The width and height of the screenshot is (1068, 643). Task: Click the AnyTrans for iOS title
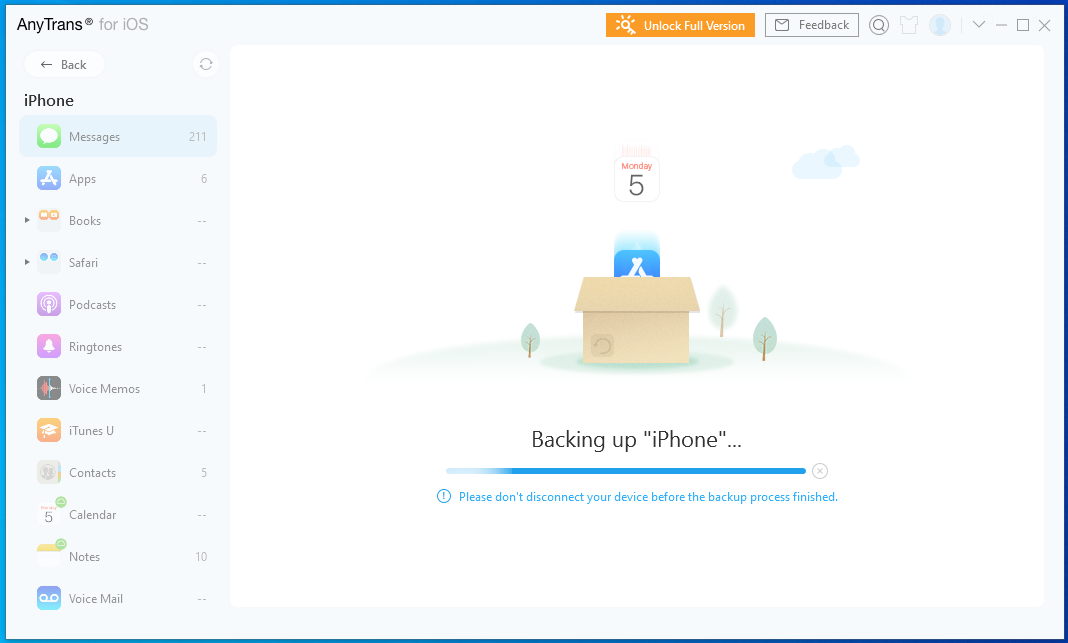pos(82,25)
